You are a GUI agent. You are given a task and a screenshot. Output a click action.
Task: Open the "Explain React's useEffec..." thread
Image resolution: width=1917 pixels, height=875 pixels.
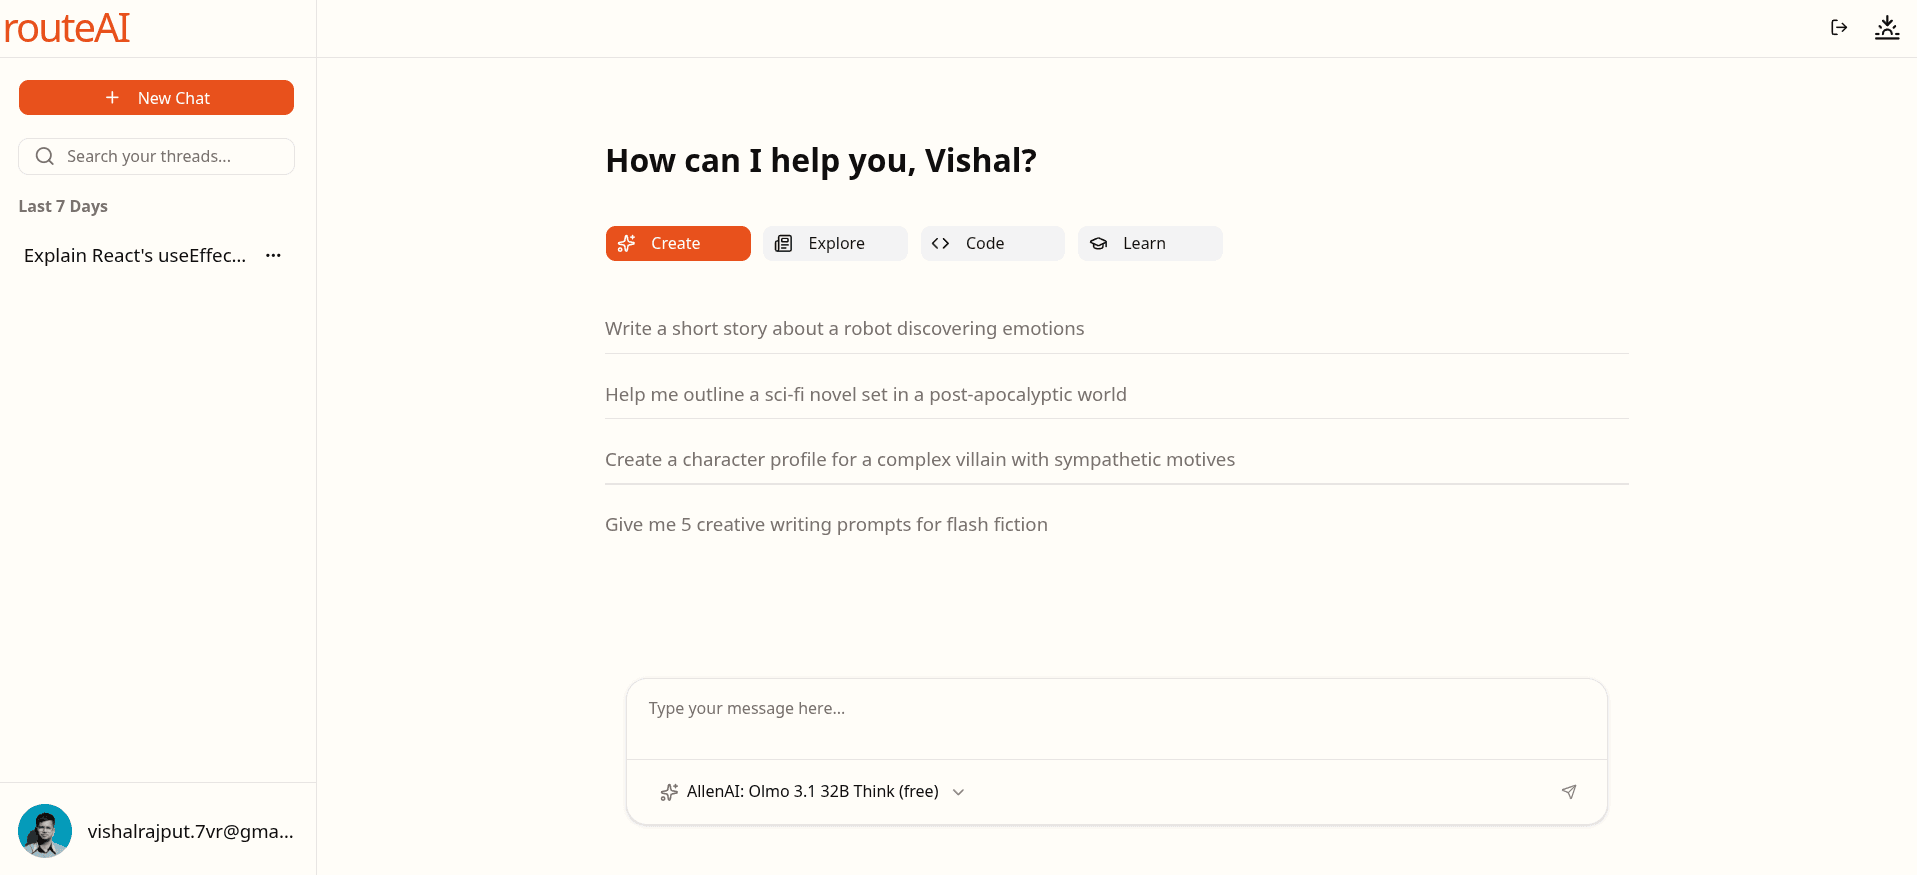pyautogui.click(x=135, y=256)
